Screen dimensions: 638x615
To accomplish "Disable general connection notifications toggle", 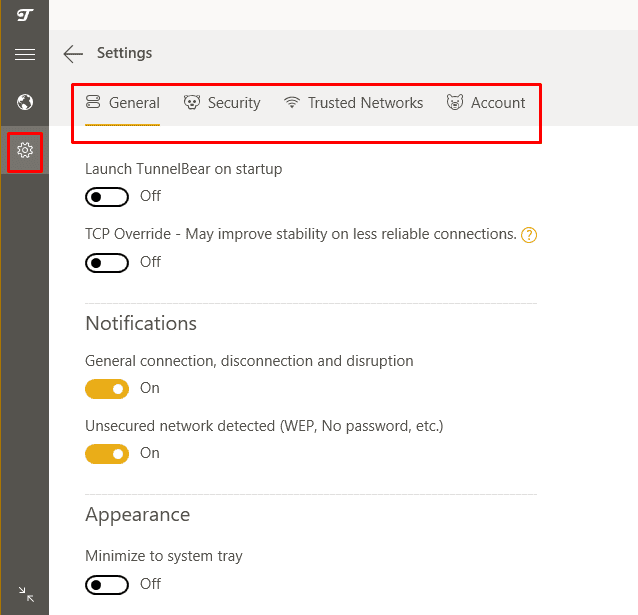I will (107, 389).
